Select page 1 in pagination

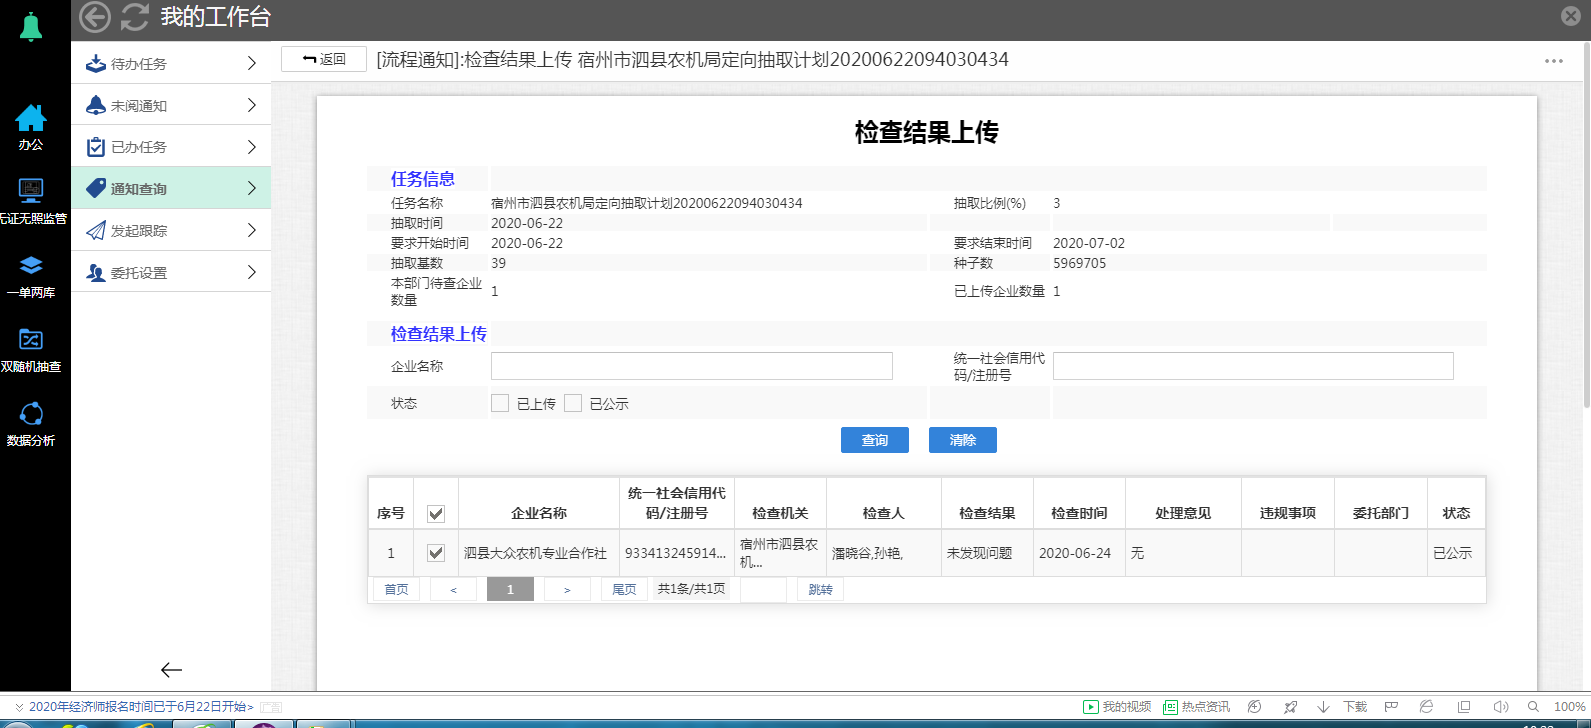click(510, 589)
